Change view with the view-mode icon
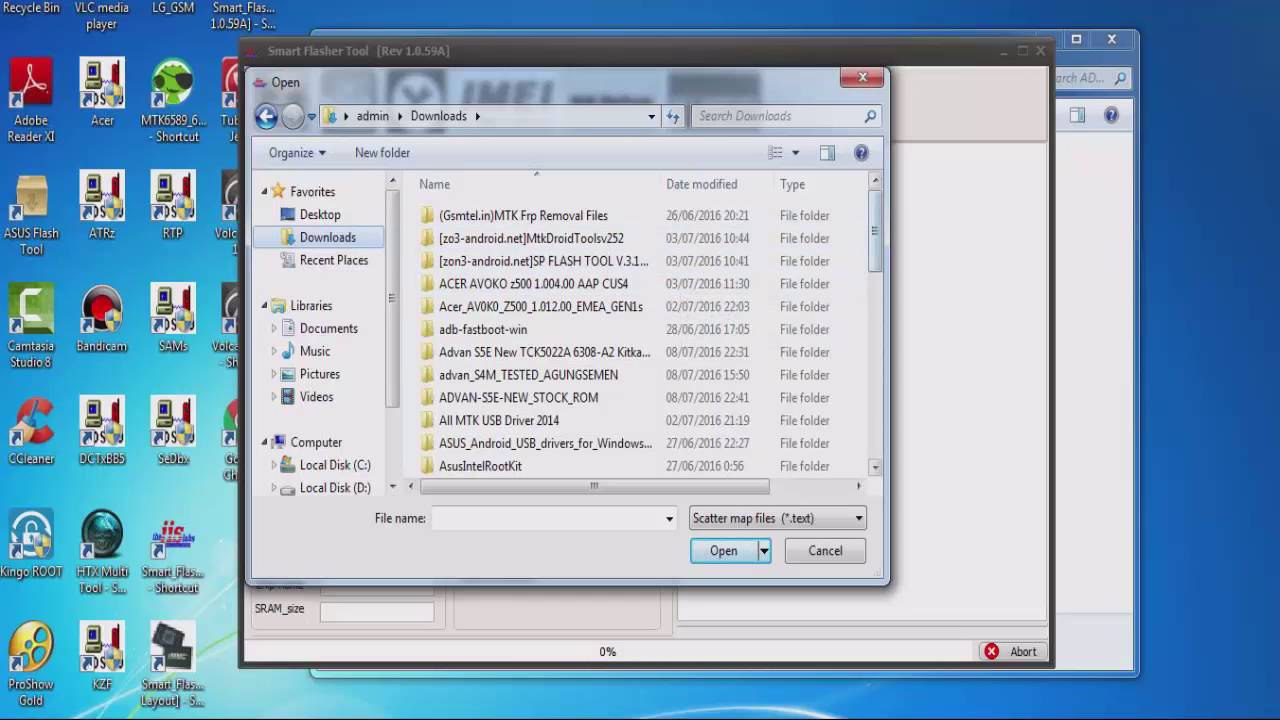 (775, 153)
